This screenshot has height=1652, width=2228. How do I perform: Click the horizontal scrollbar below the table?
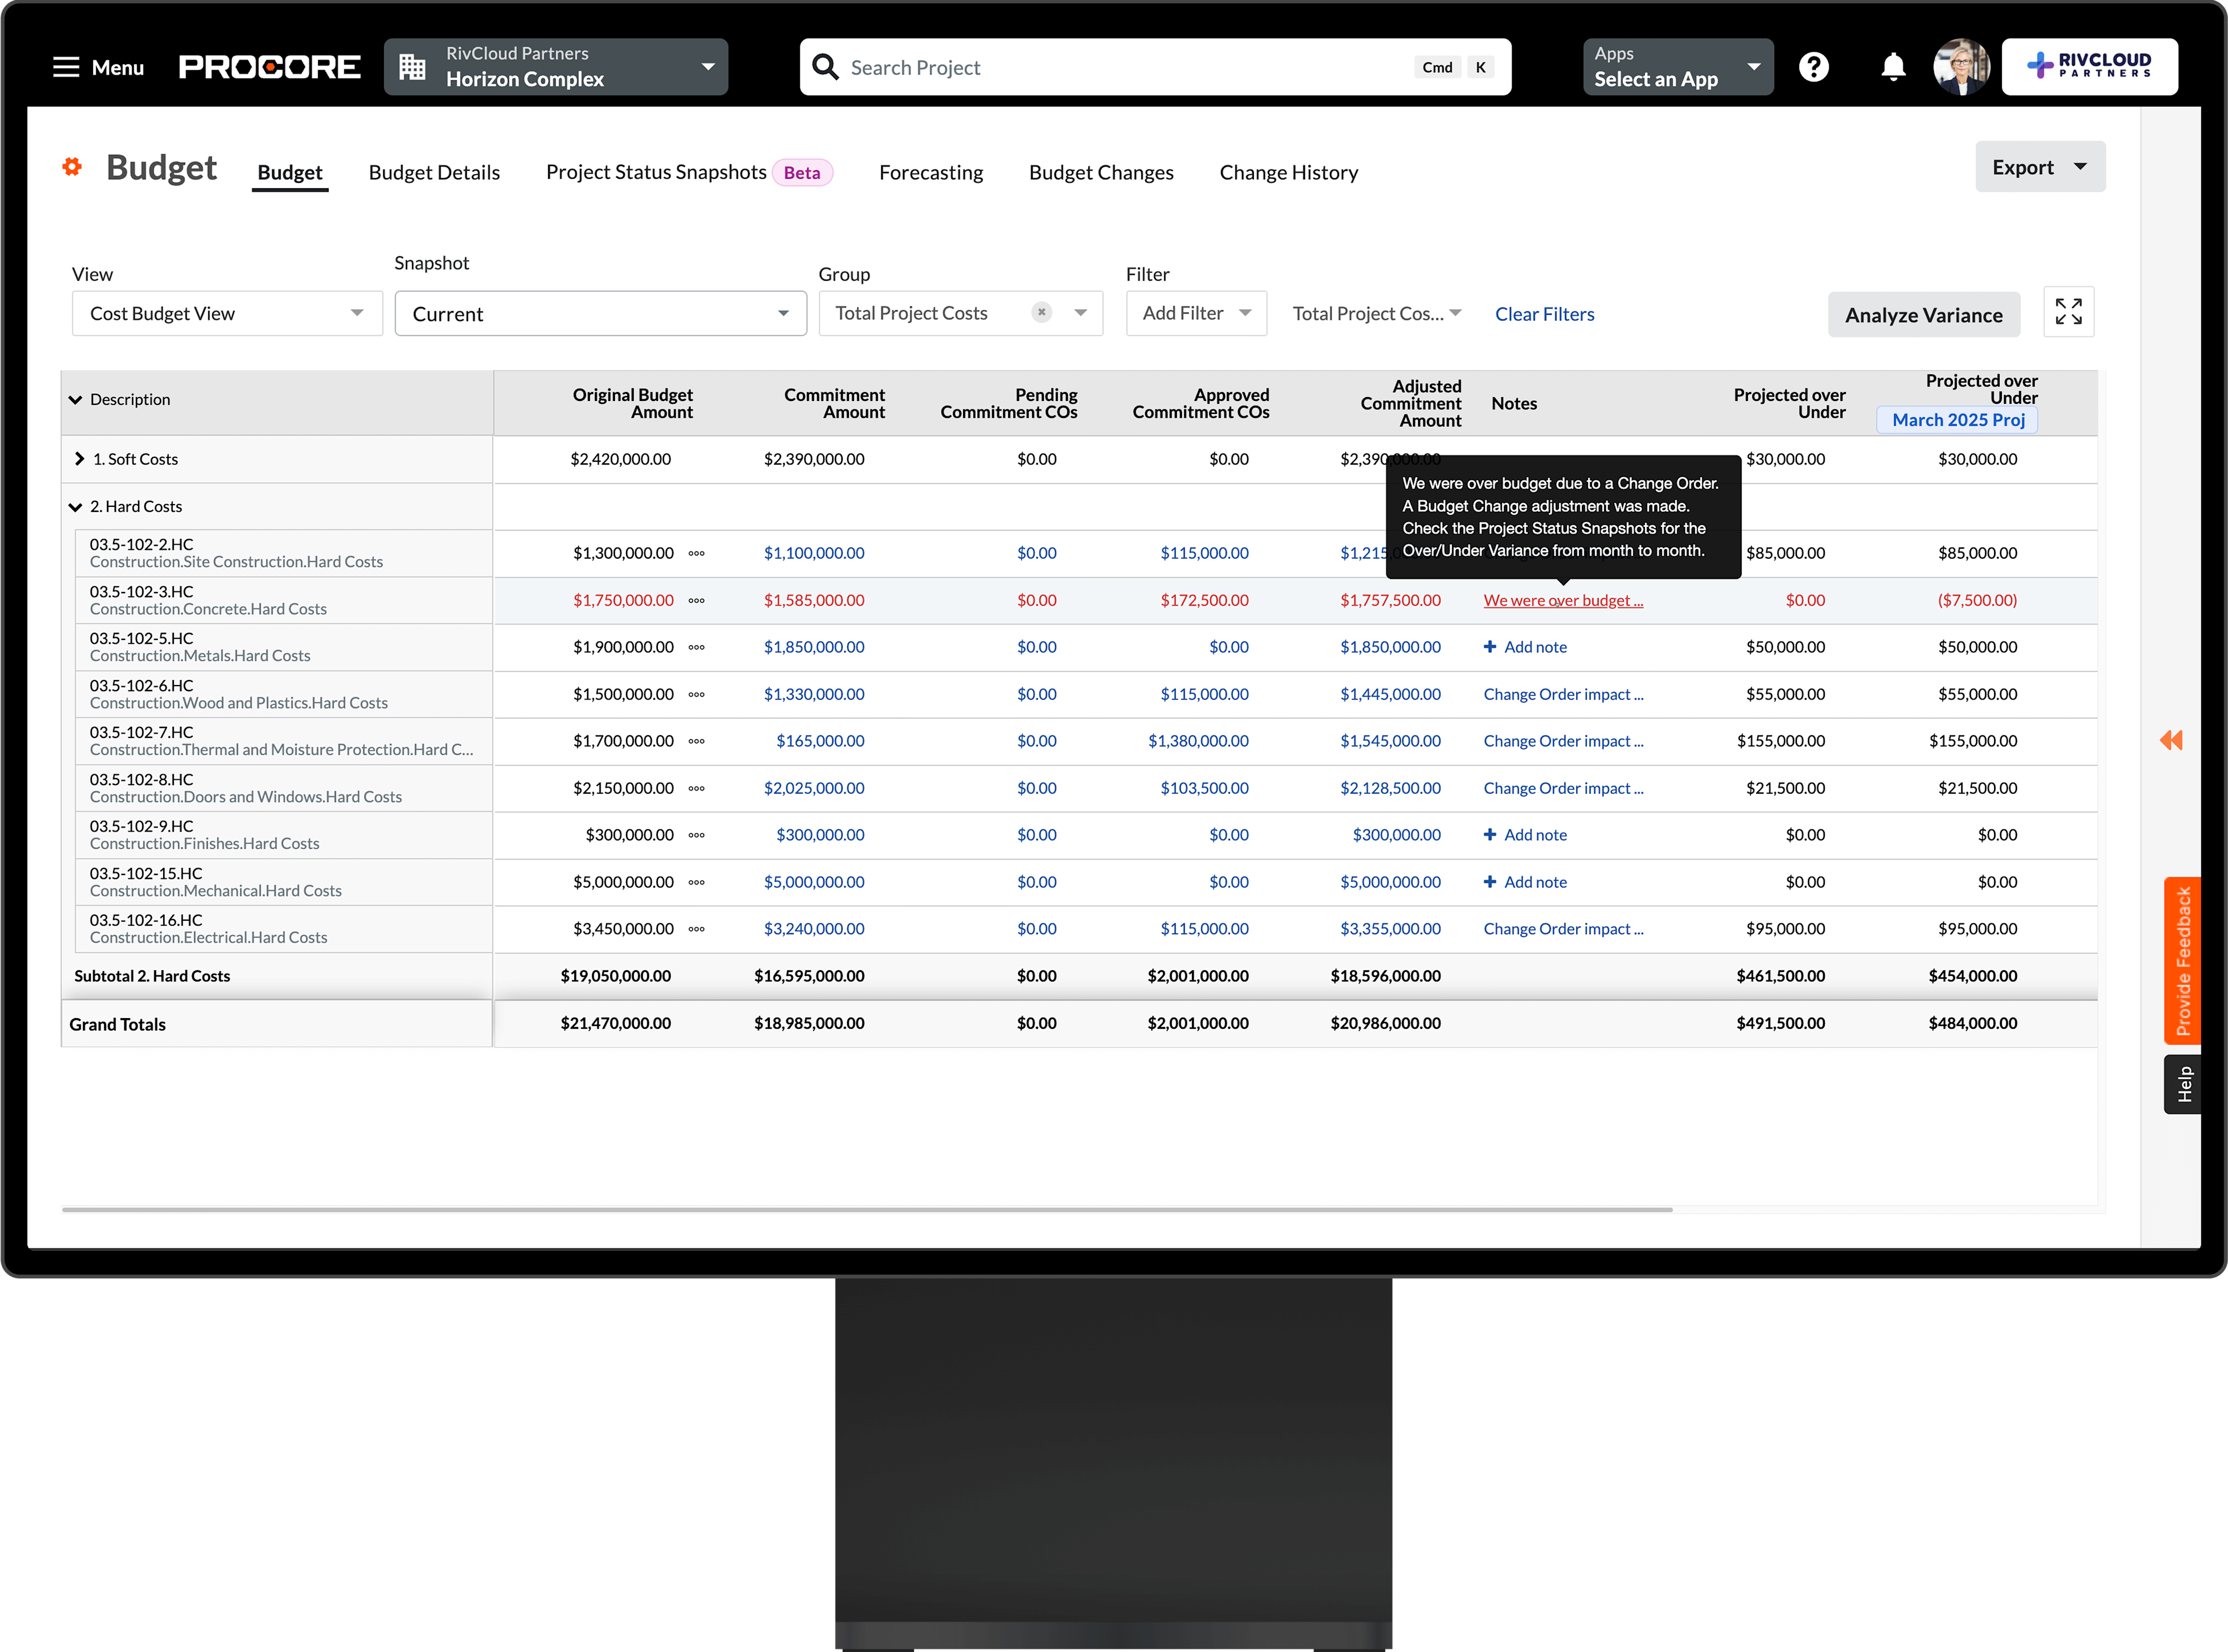tap(866, 1210)
